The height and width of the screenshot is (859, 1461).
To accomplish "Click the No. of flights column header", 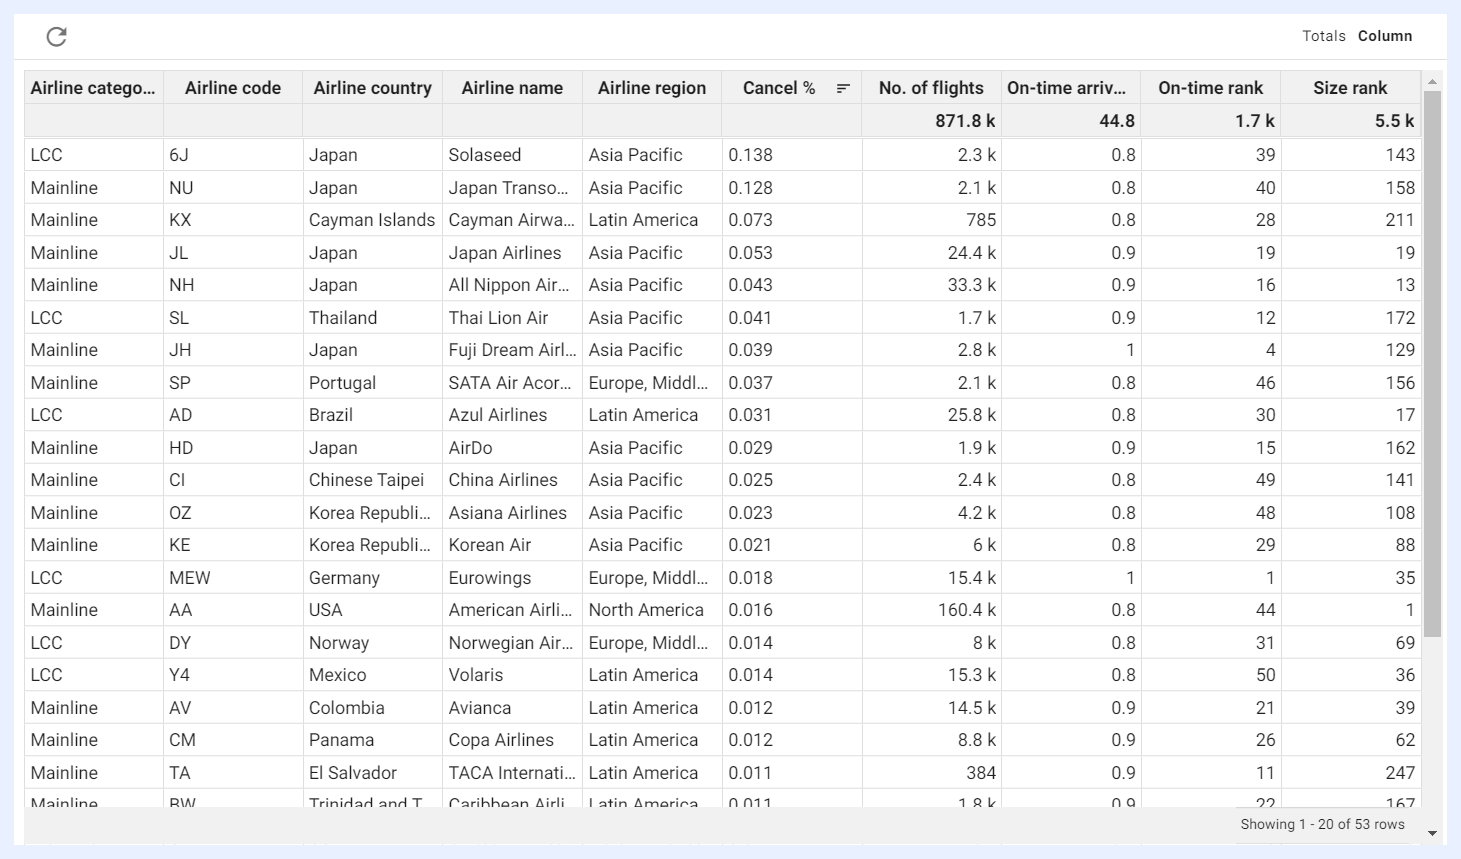I will pos(931,88).
